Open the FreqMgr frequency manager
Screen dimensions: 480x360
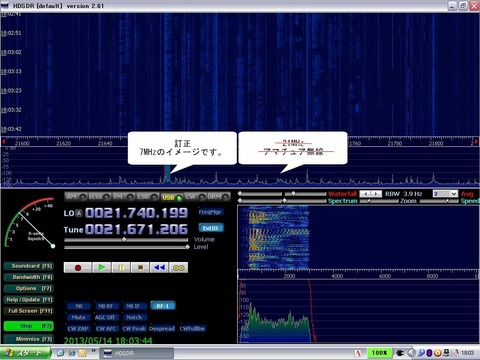click(211, 212)
